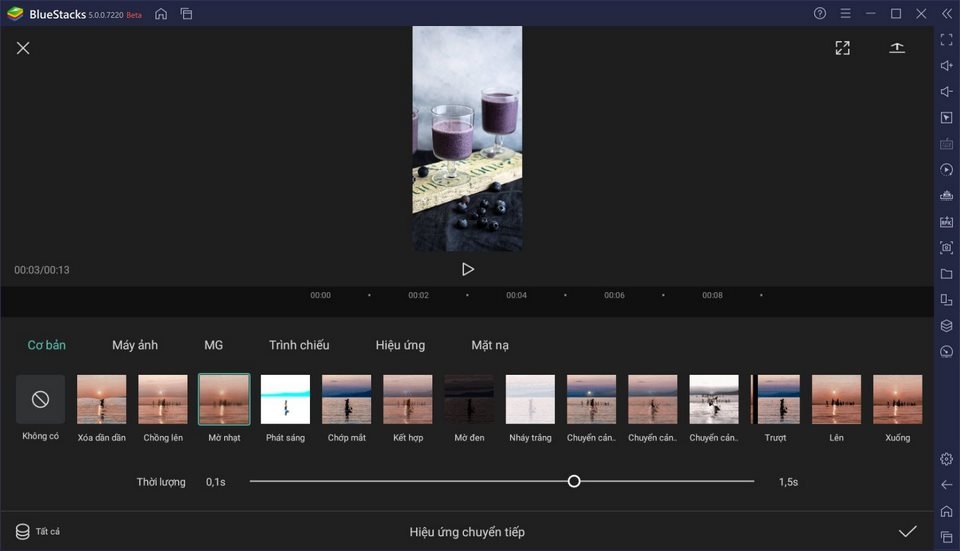Expand video preview to fullscreen
Viewport: 960px width, 551px height.
(842, 48)
